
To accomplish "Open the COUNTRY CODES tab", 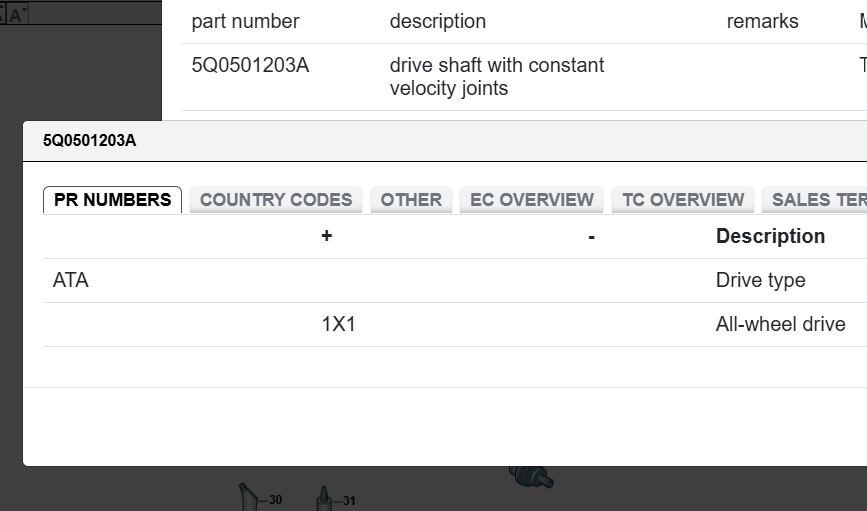I will [x=275, y=200].
